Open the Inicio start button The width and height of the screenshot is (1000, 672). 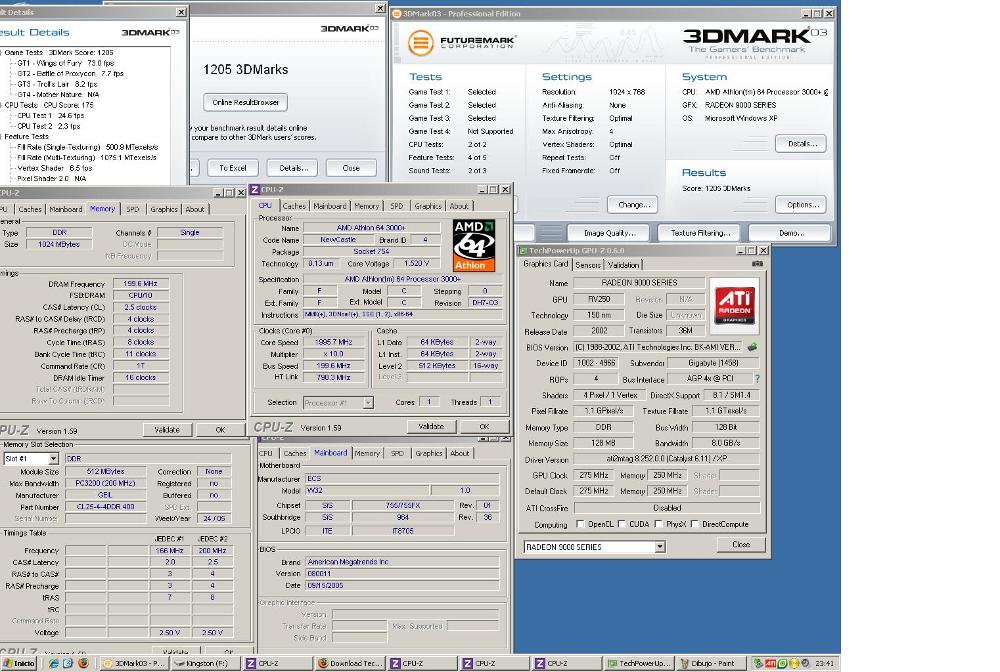coord(19,663)
